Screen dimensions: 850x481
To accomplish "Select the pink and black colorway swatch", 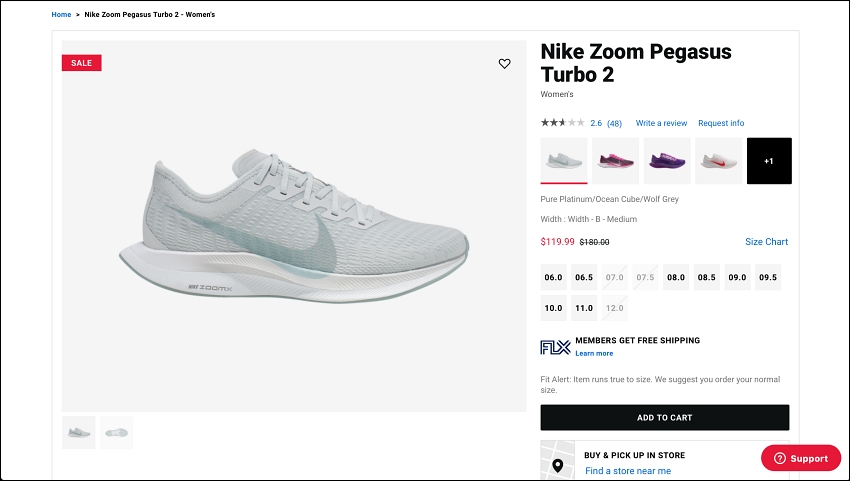I will [x=615, y=160].
